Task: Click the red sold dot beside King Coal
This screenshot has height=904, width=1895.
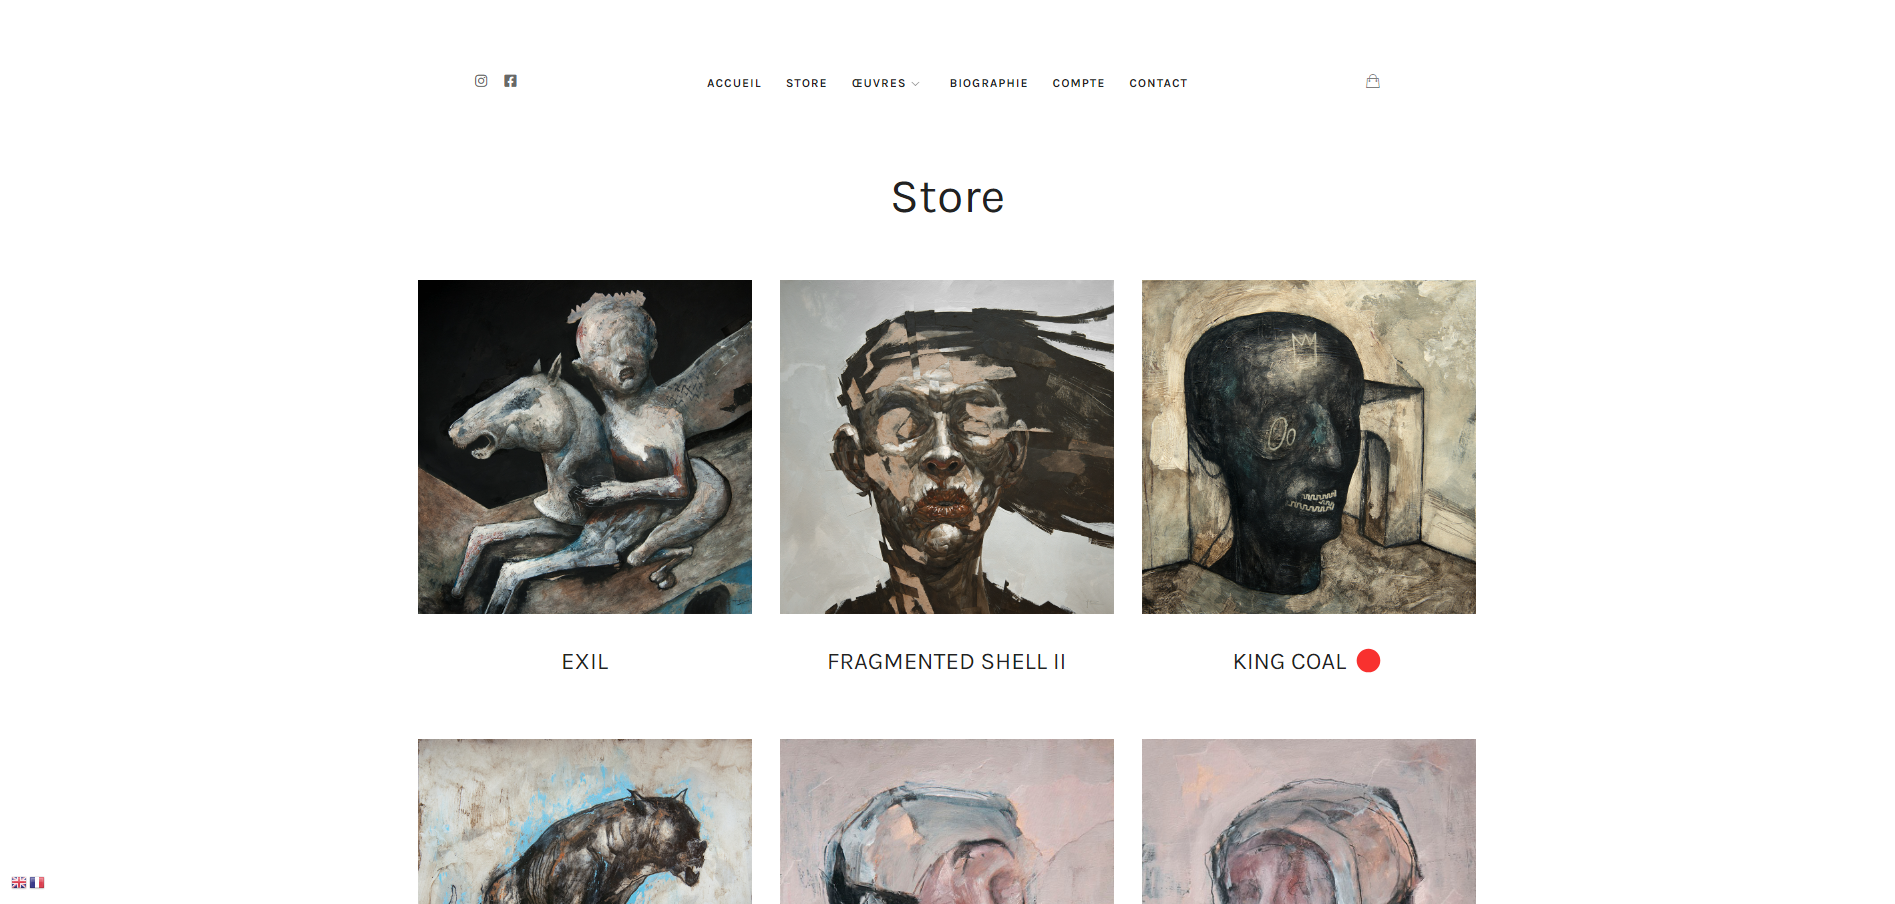Action: pyautogui.click(x=1368, y=661)
